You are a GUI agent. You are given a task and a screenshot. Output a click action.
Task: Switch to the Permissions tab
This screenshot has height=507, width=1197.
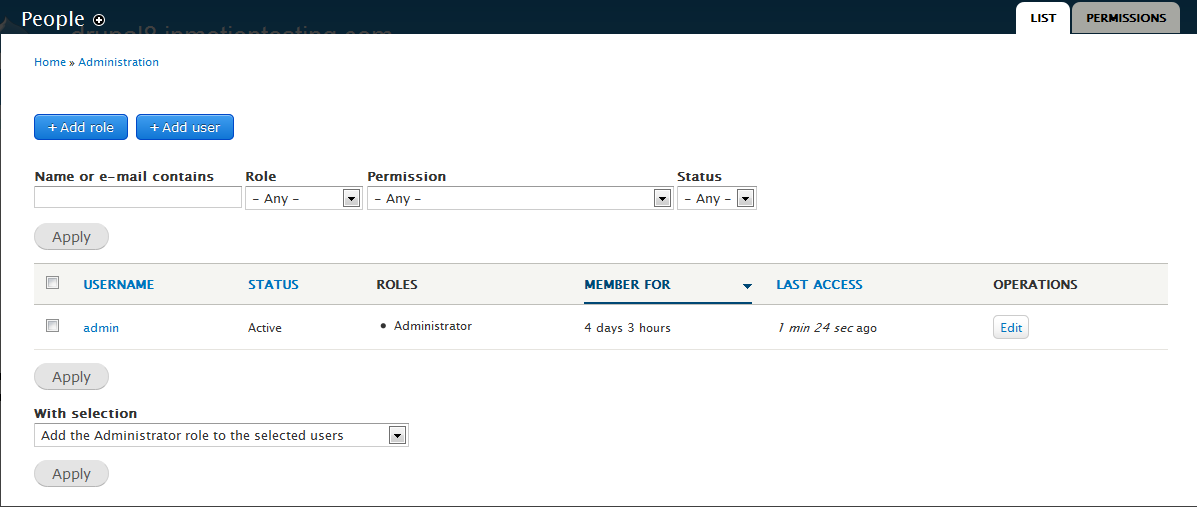(1125, 18)
